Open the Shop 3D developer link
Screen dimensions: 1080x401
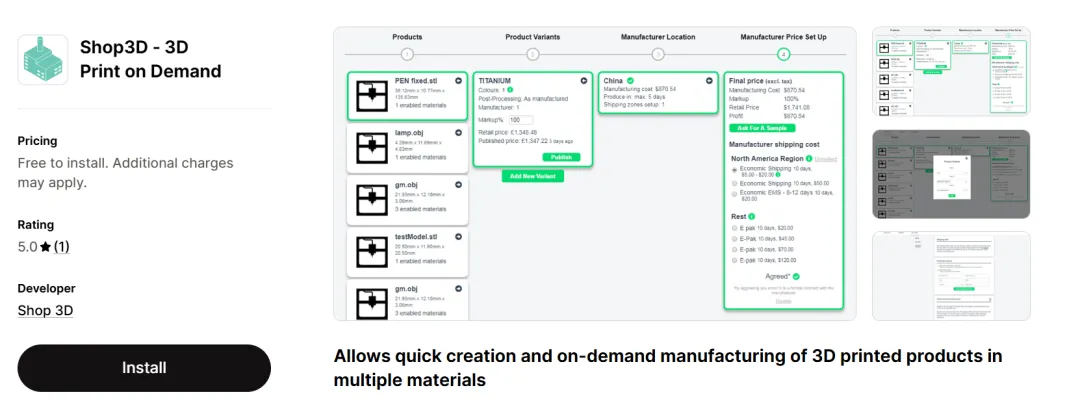45,310
